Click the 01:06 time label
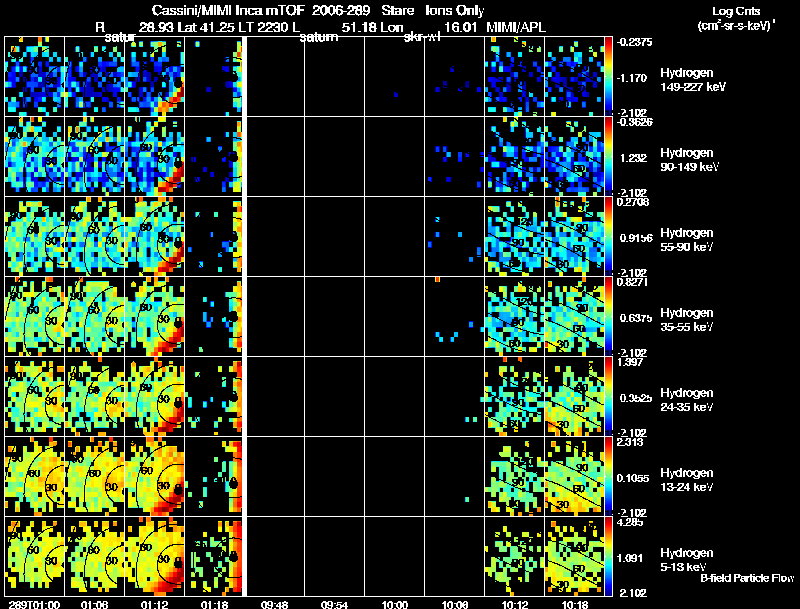 point(94,604)
